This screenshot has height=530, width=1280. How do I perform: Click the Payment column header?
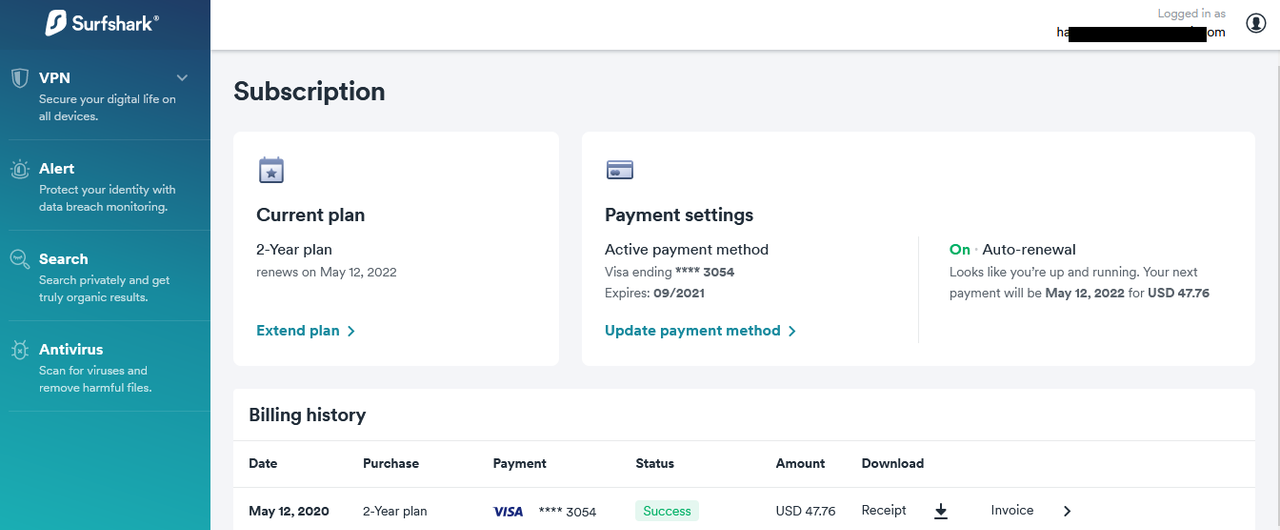(x=520, y=464)
